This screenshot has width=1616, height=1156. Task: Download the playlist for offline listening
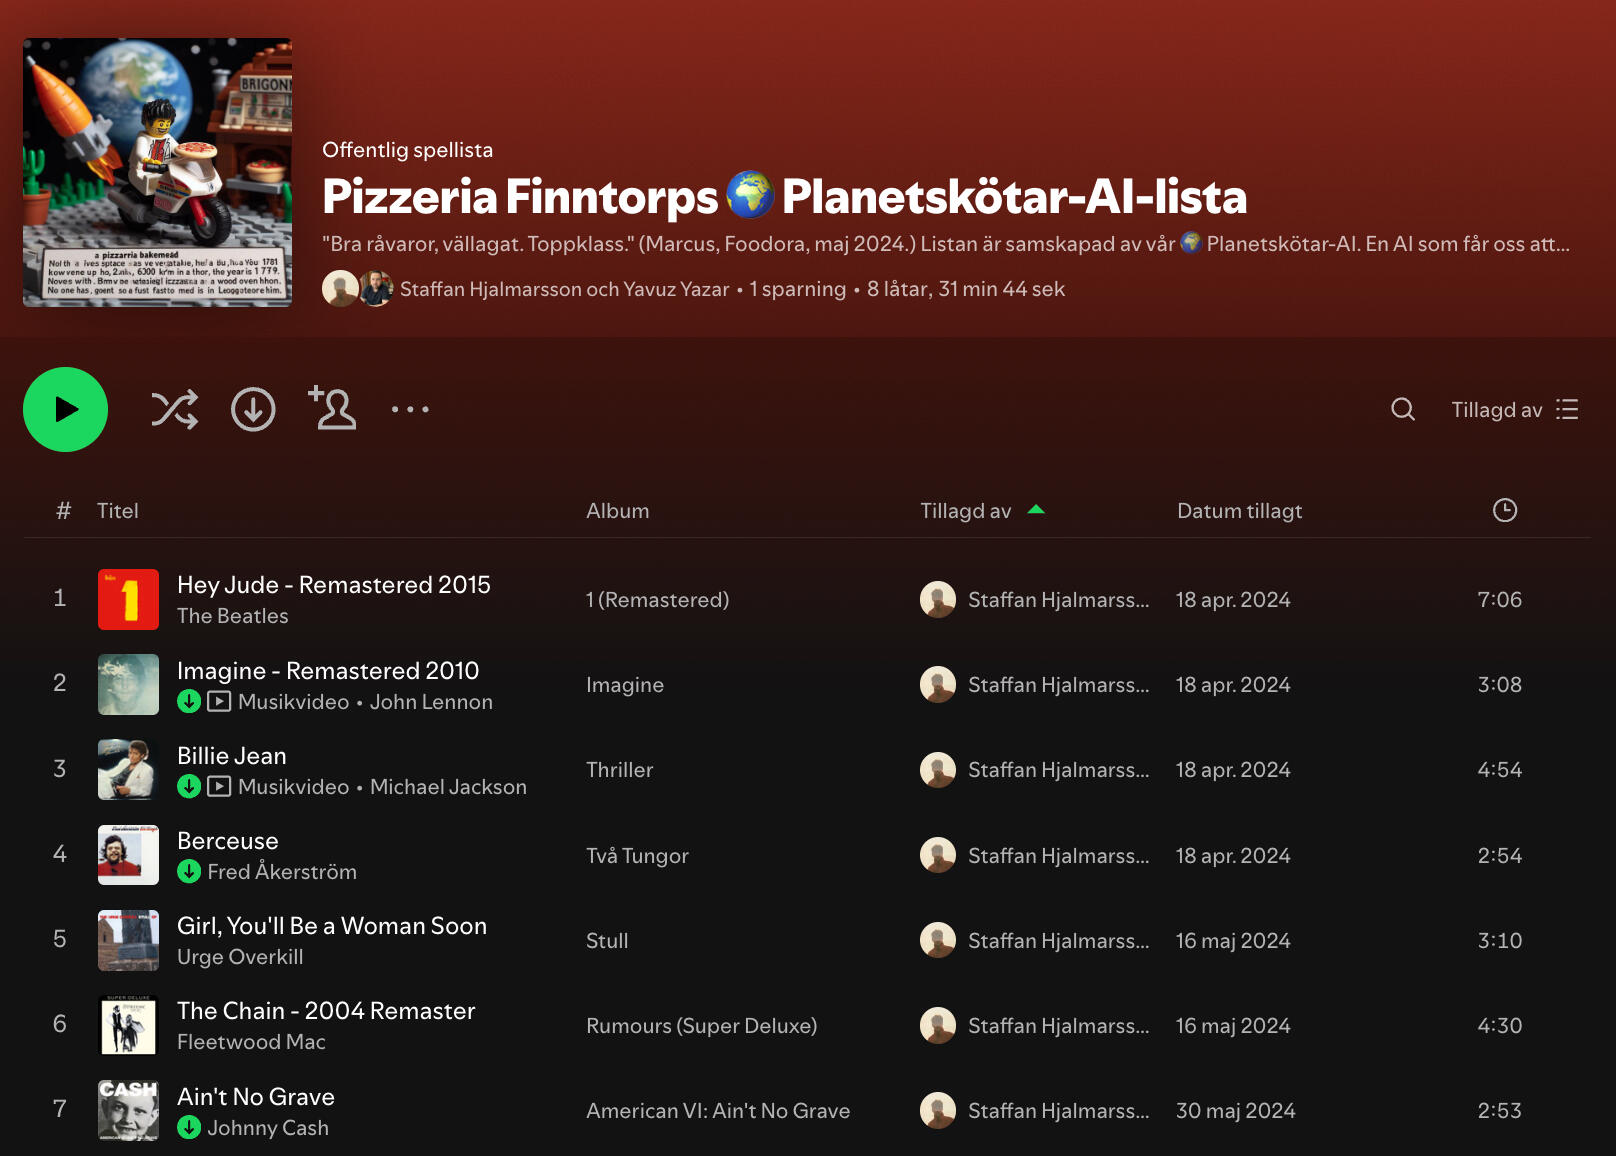pyautogui.click(x=253, y=410)
